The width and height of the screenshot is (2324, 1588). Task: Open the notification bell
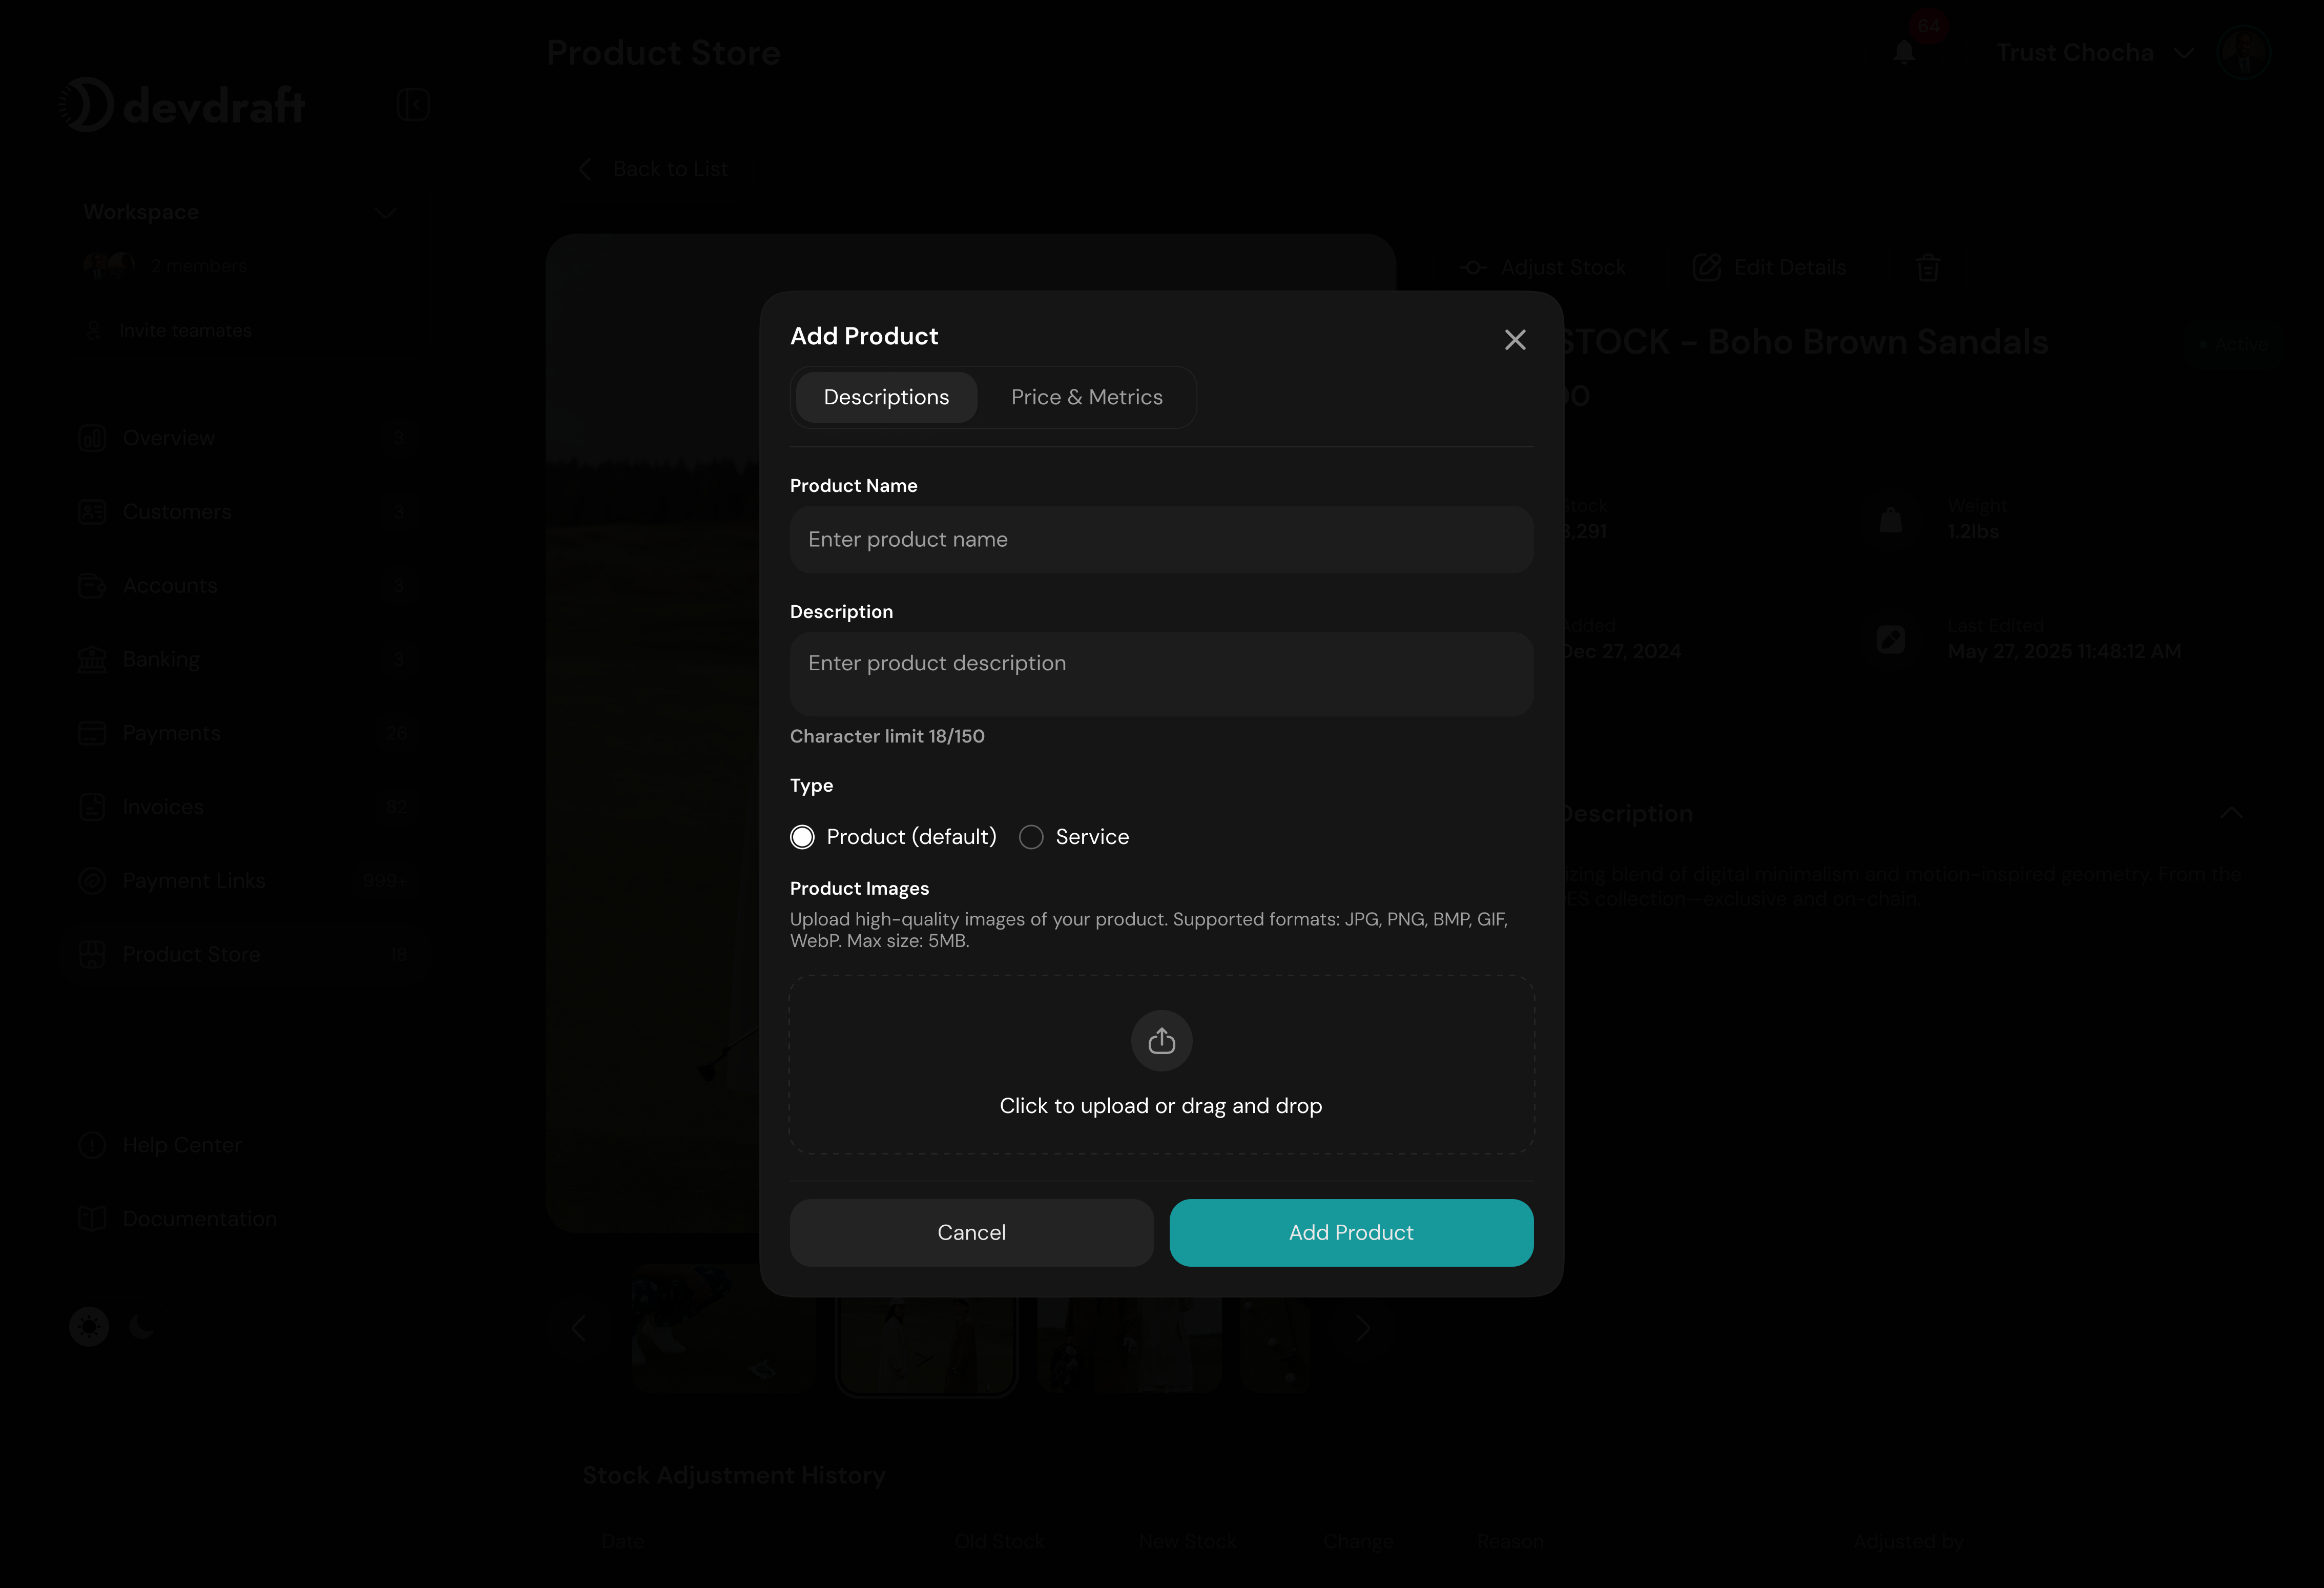(1904, 52)
